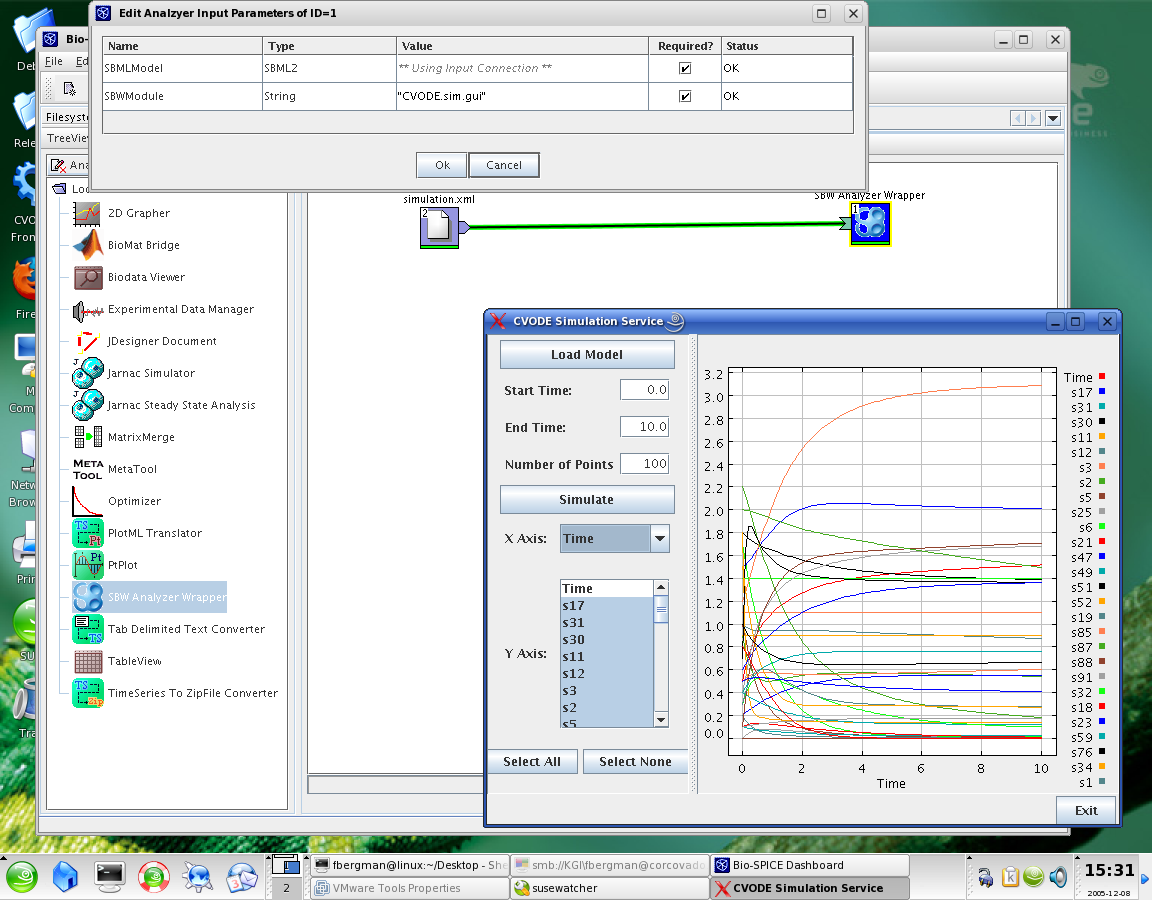Open the TreeView tab
Viewport: 1152px width, 900px height.
[x=66, y=138]
